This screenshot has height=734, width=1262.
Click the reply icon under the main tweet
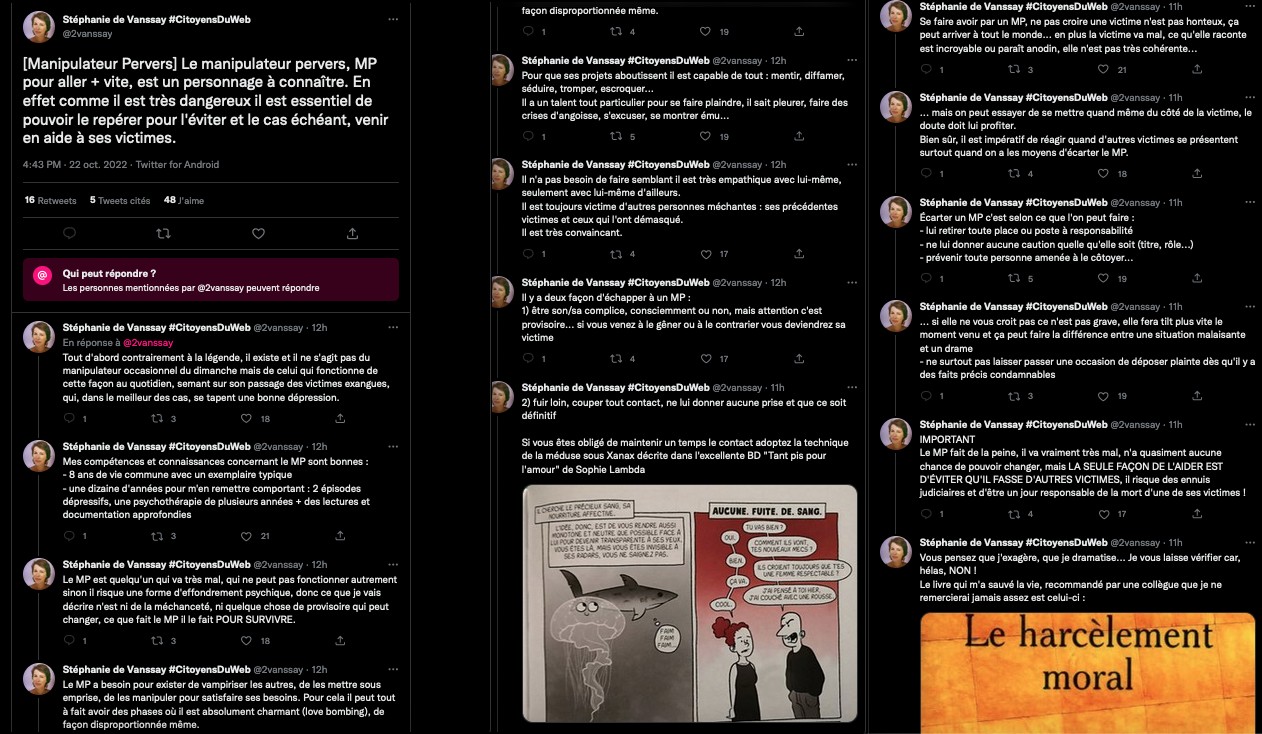point(69,233)
